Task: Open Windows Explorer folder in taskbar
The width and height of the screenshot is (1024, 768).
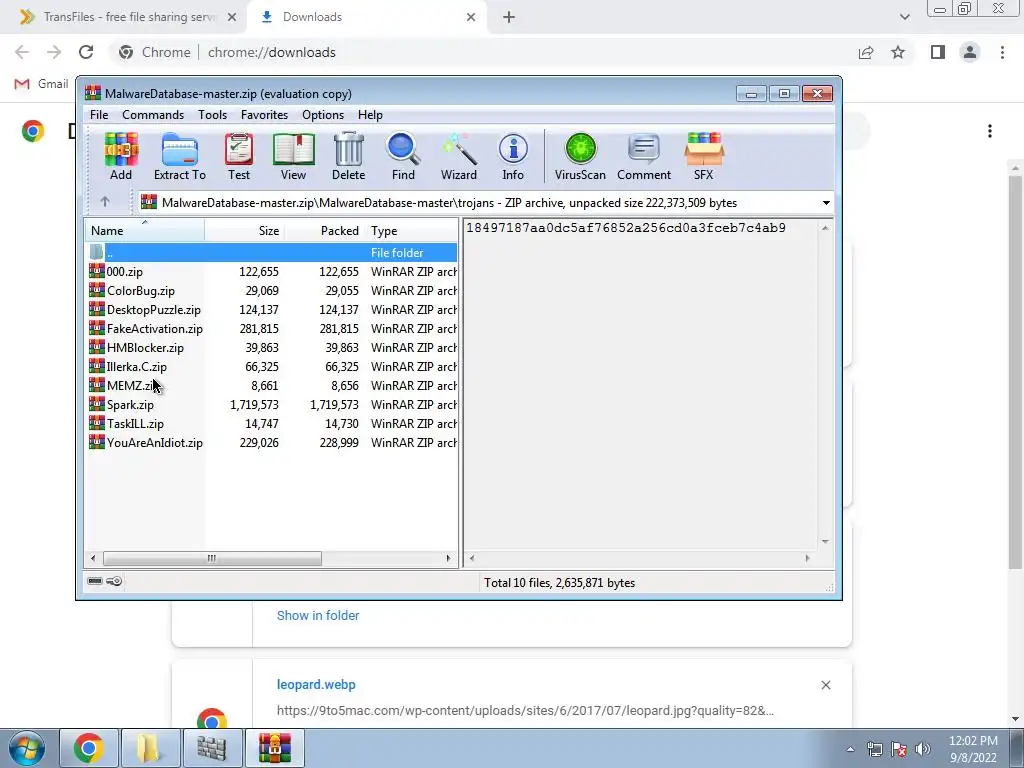Action: (150, 748)
